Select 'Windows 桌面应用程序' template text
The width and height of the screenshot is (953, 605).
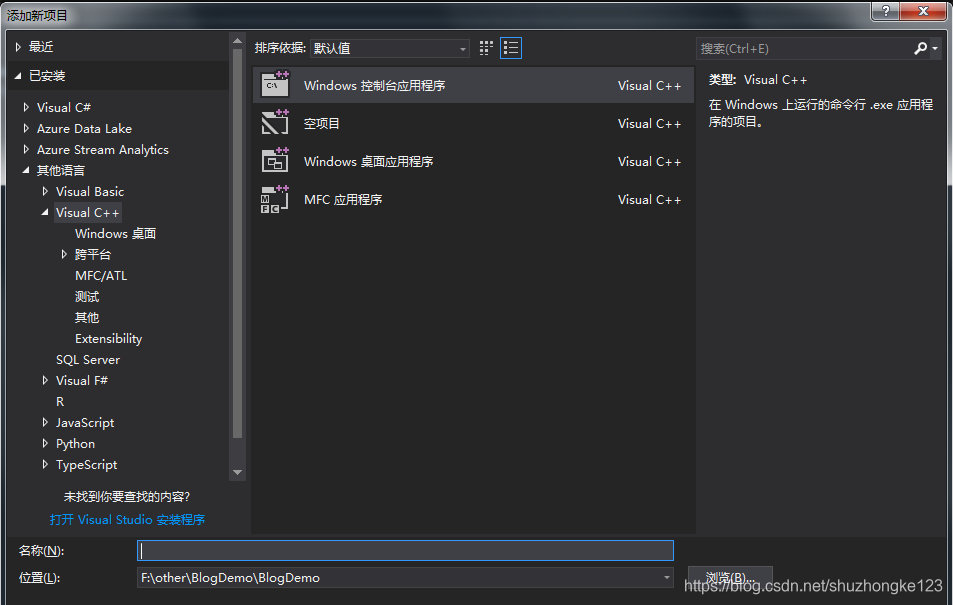[x=368, y=162]
